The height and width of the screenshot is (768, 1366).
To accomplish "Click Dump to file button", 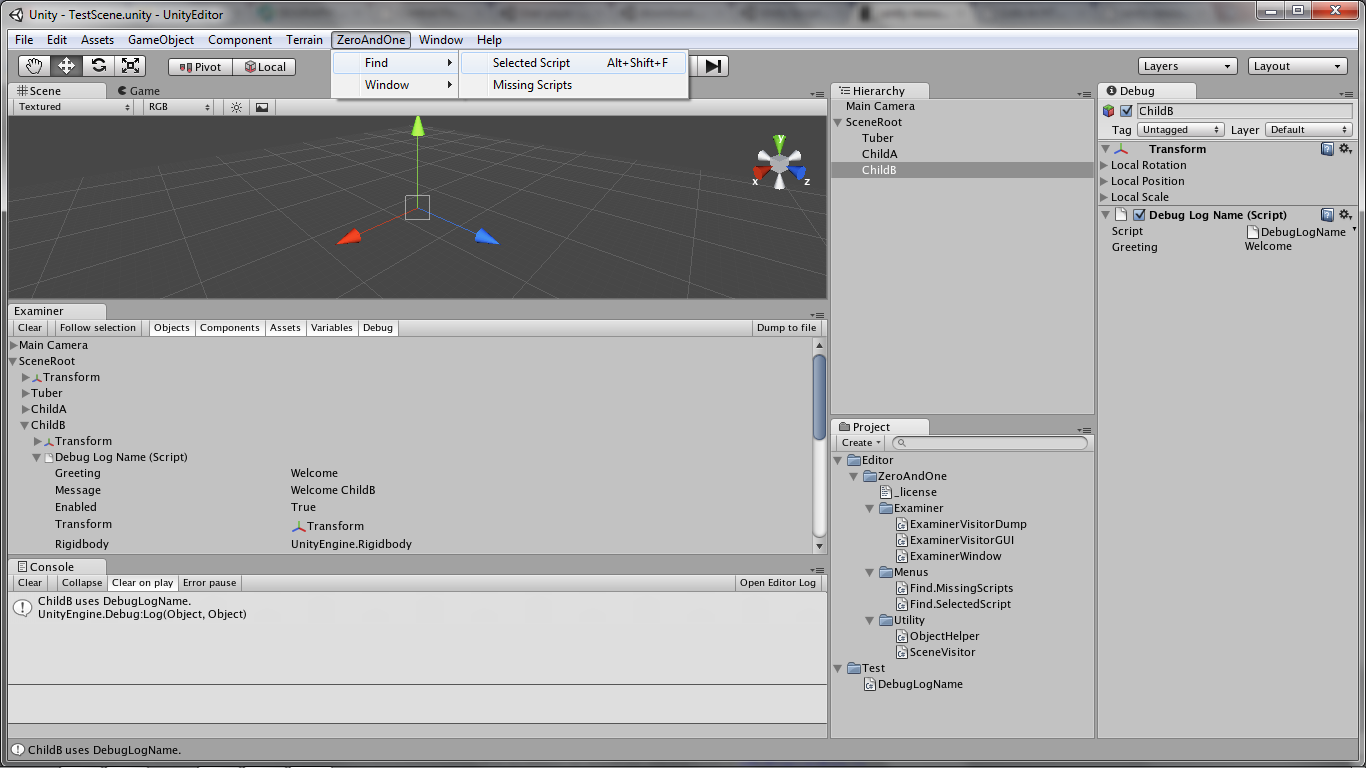I will (x=786, y=328).
